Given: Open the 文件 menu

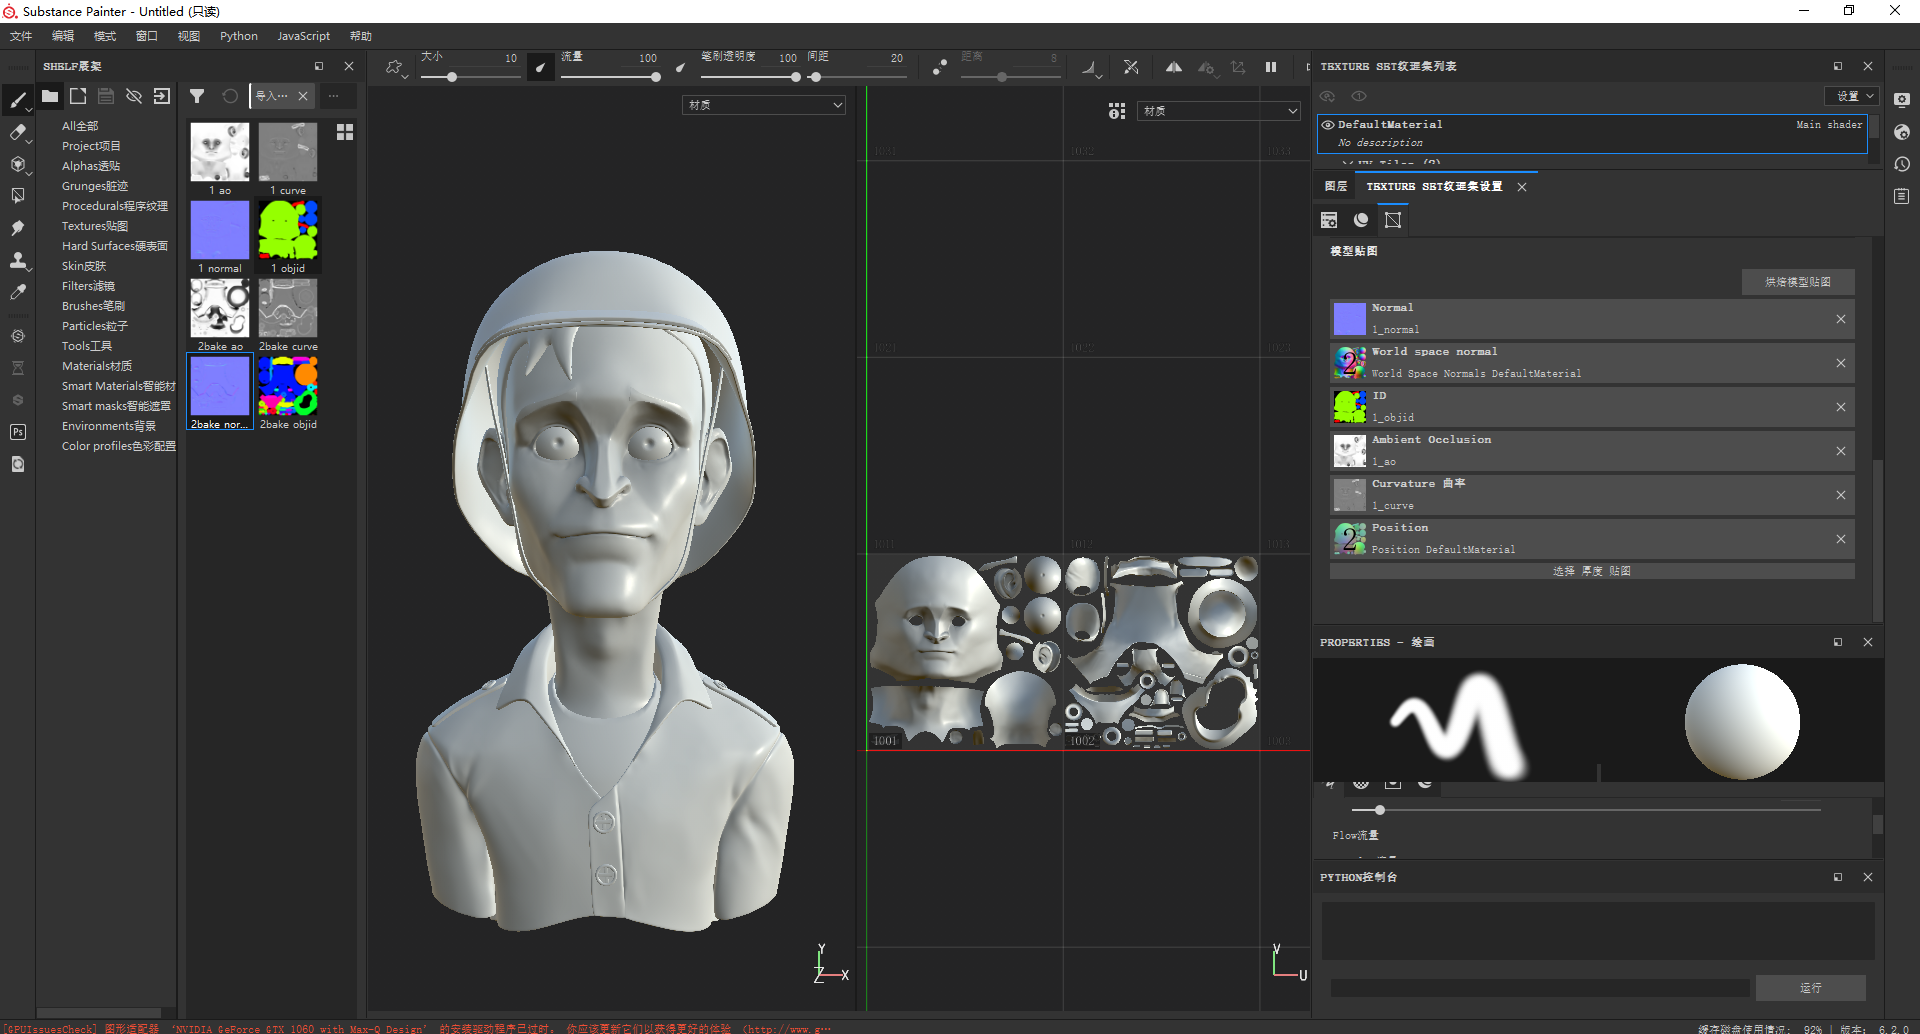Looking at the screenshot, I should point(21,36).
